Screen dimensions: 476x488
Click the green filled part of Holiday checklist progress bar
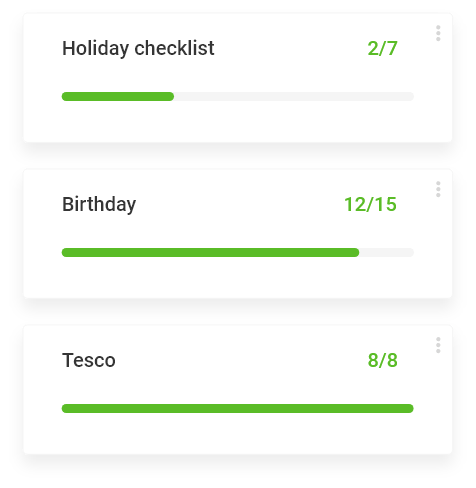(x=118, y=96)
